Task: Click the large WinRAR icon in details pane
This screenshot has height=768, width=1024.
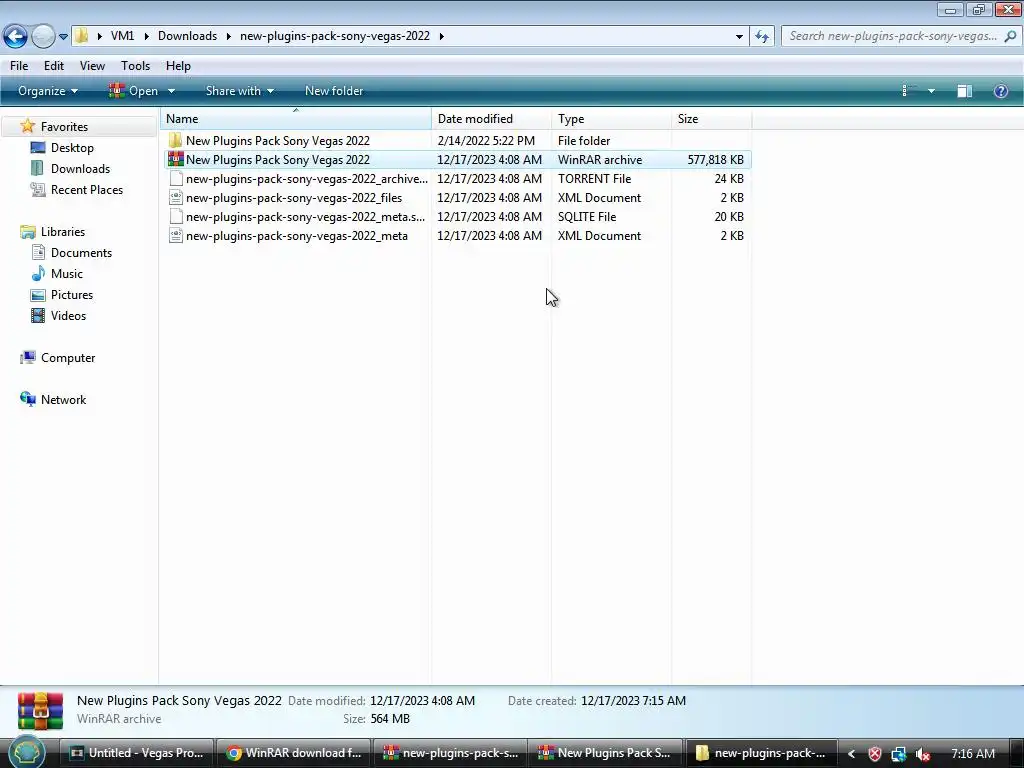Action: click(x=40, y=711)
